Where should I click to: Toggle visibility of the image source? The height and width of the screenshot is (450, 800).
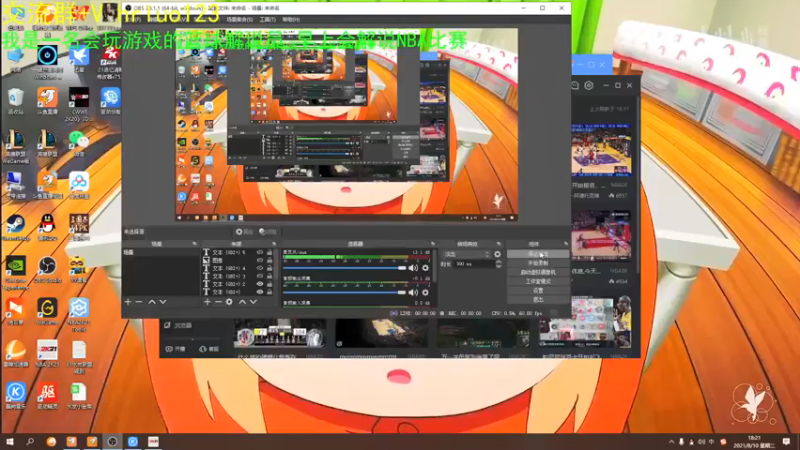[260, 260]
